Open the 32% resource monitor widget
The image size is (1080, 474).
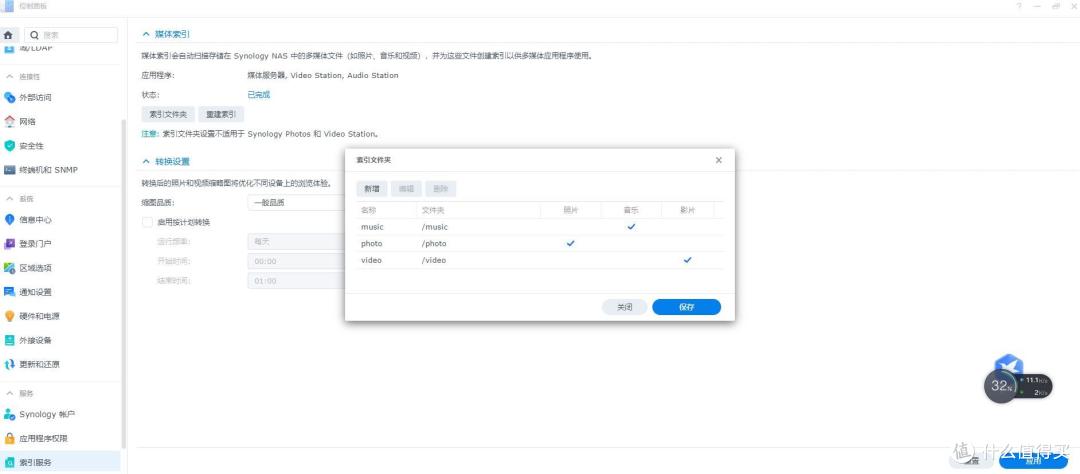(1000, 387)
